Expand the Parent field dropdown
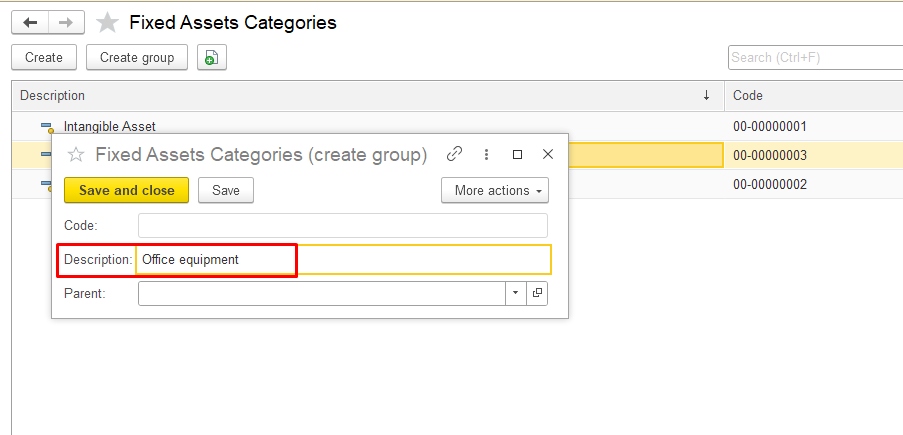Image resolution: width=903 pixels, height=435 pixels. pos(516,293)
